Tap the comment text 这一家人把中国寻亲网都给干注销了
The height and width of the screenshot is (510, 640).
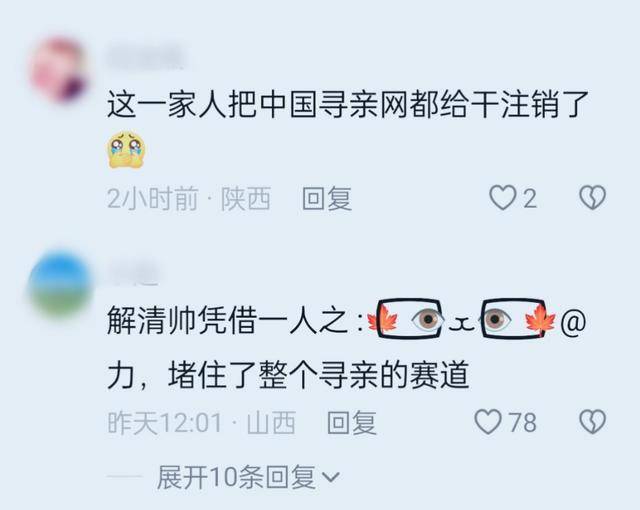point(349,105)
